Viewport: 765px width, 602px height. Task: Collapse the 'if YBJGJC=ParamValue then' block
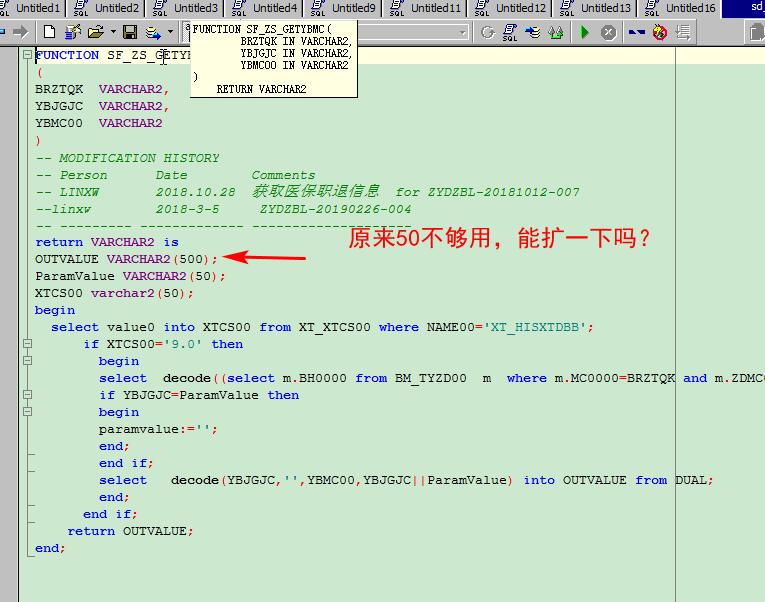tap(28, 395)
